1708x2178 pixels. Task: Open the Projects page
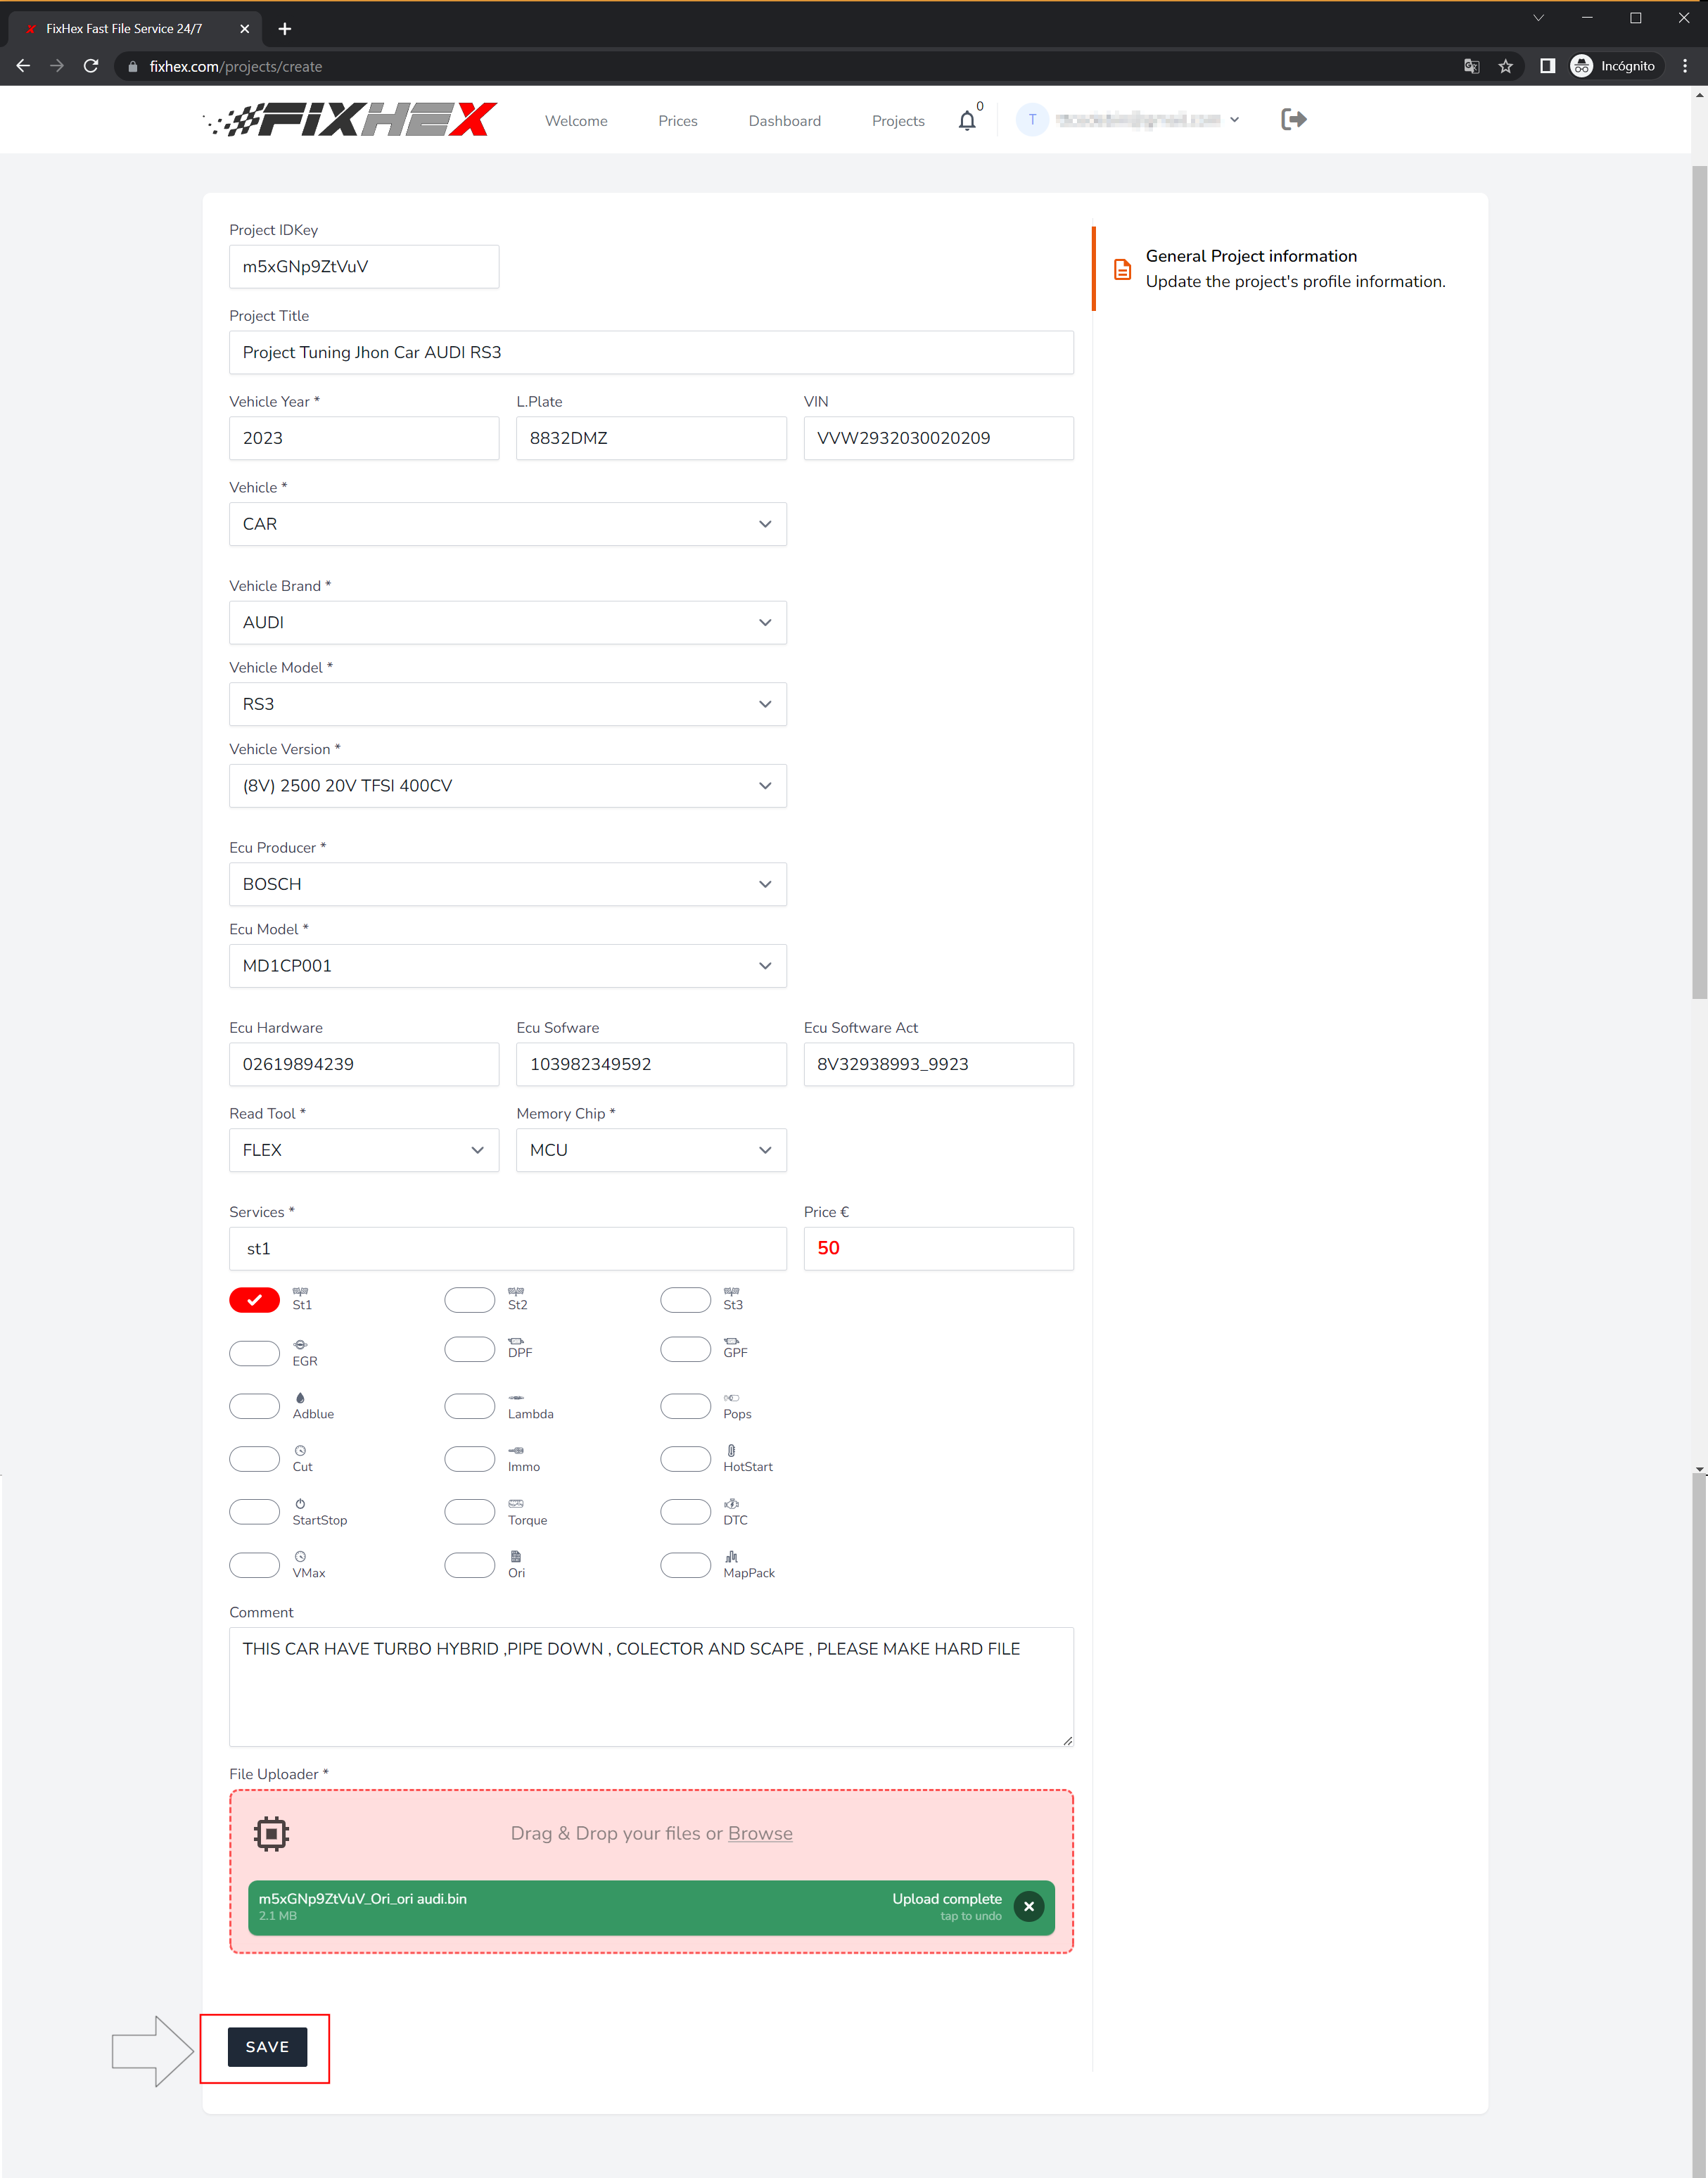click(898, 121)
